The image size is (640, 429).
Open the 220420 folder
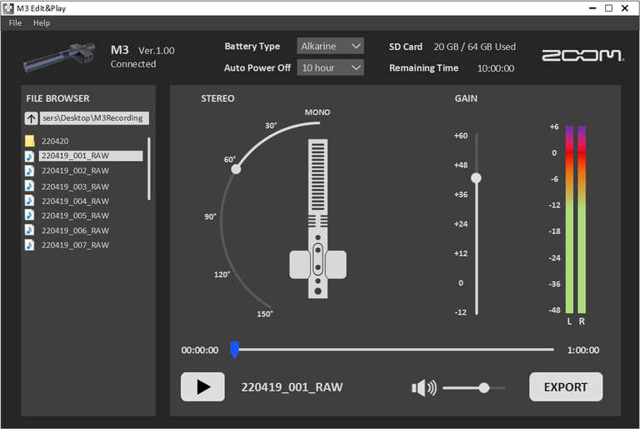(x=55, y=141)
